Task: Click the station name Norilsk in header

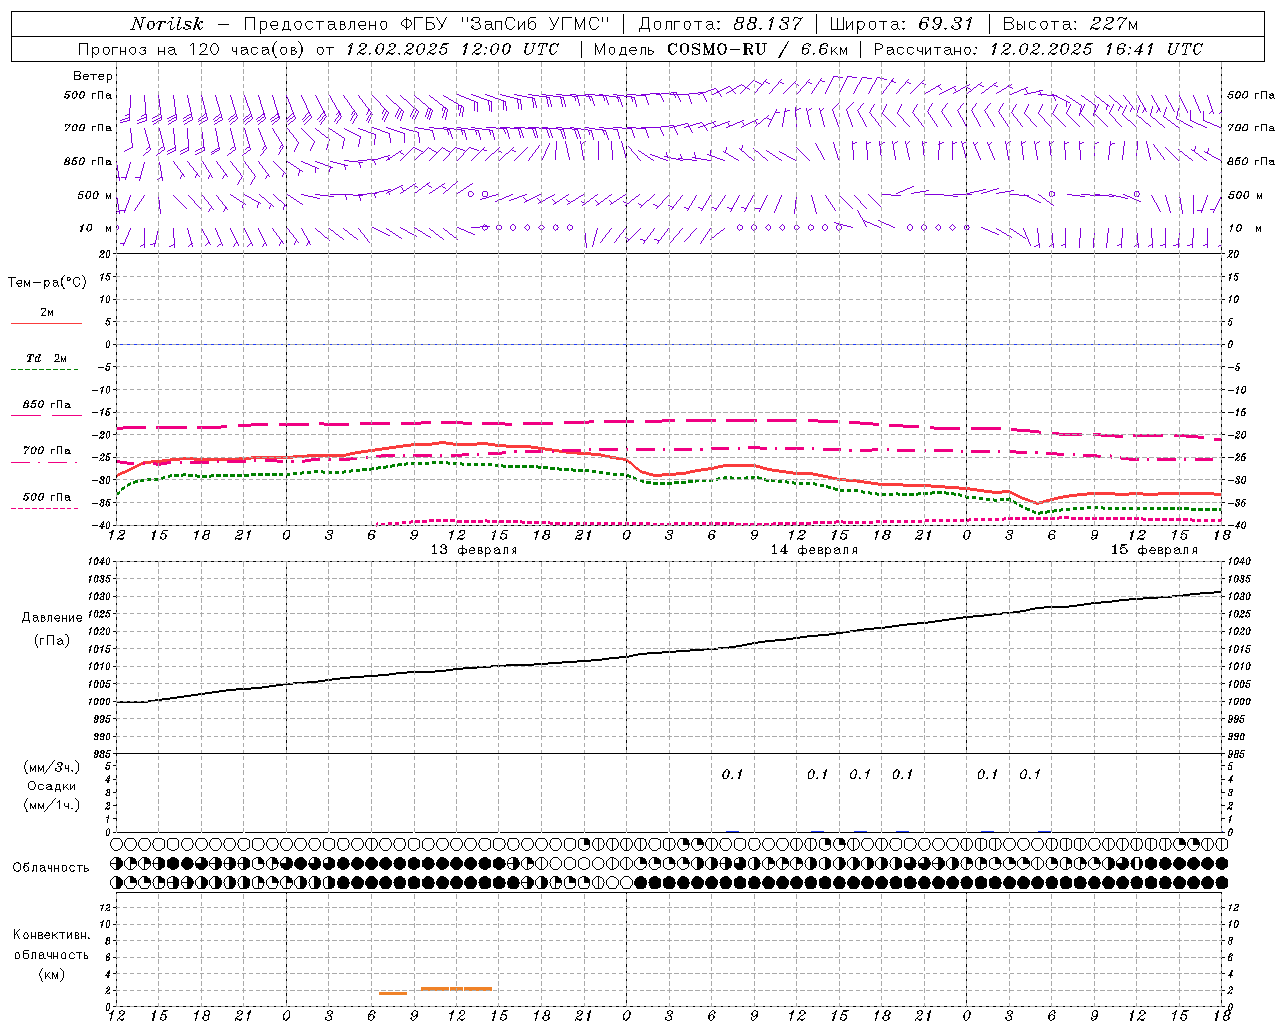Action: tap(167, 24)
